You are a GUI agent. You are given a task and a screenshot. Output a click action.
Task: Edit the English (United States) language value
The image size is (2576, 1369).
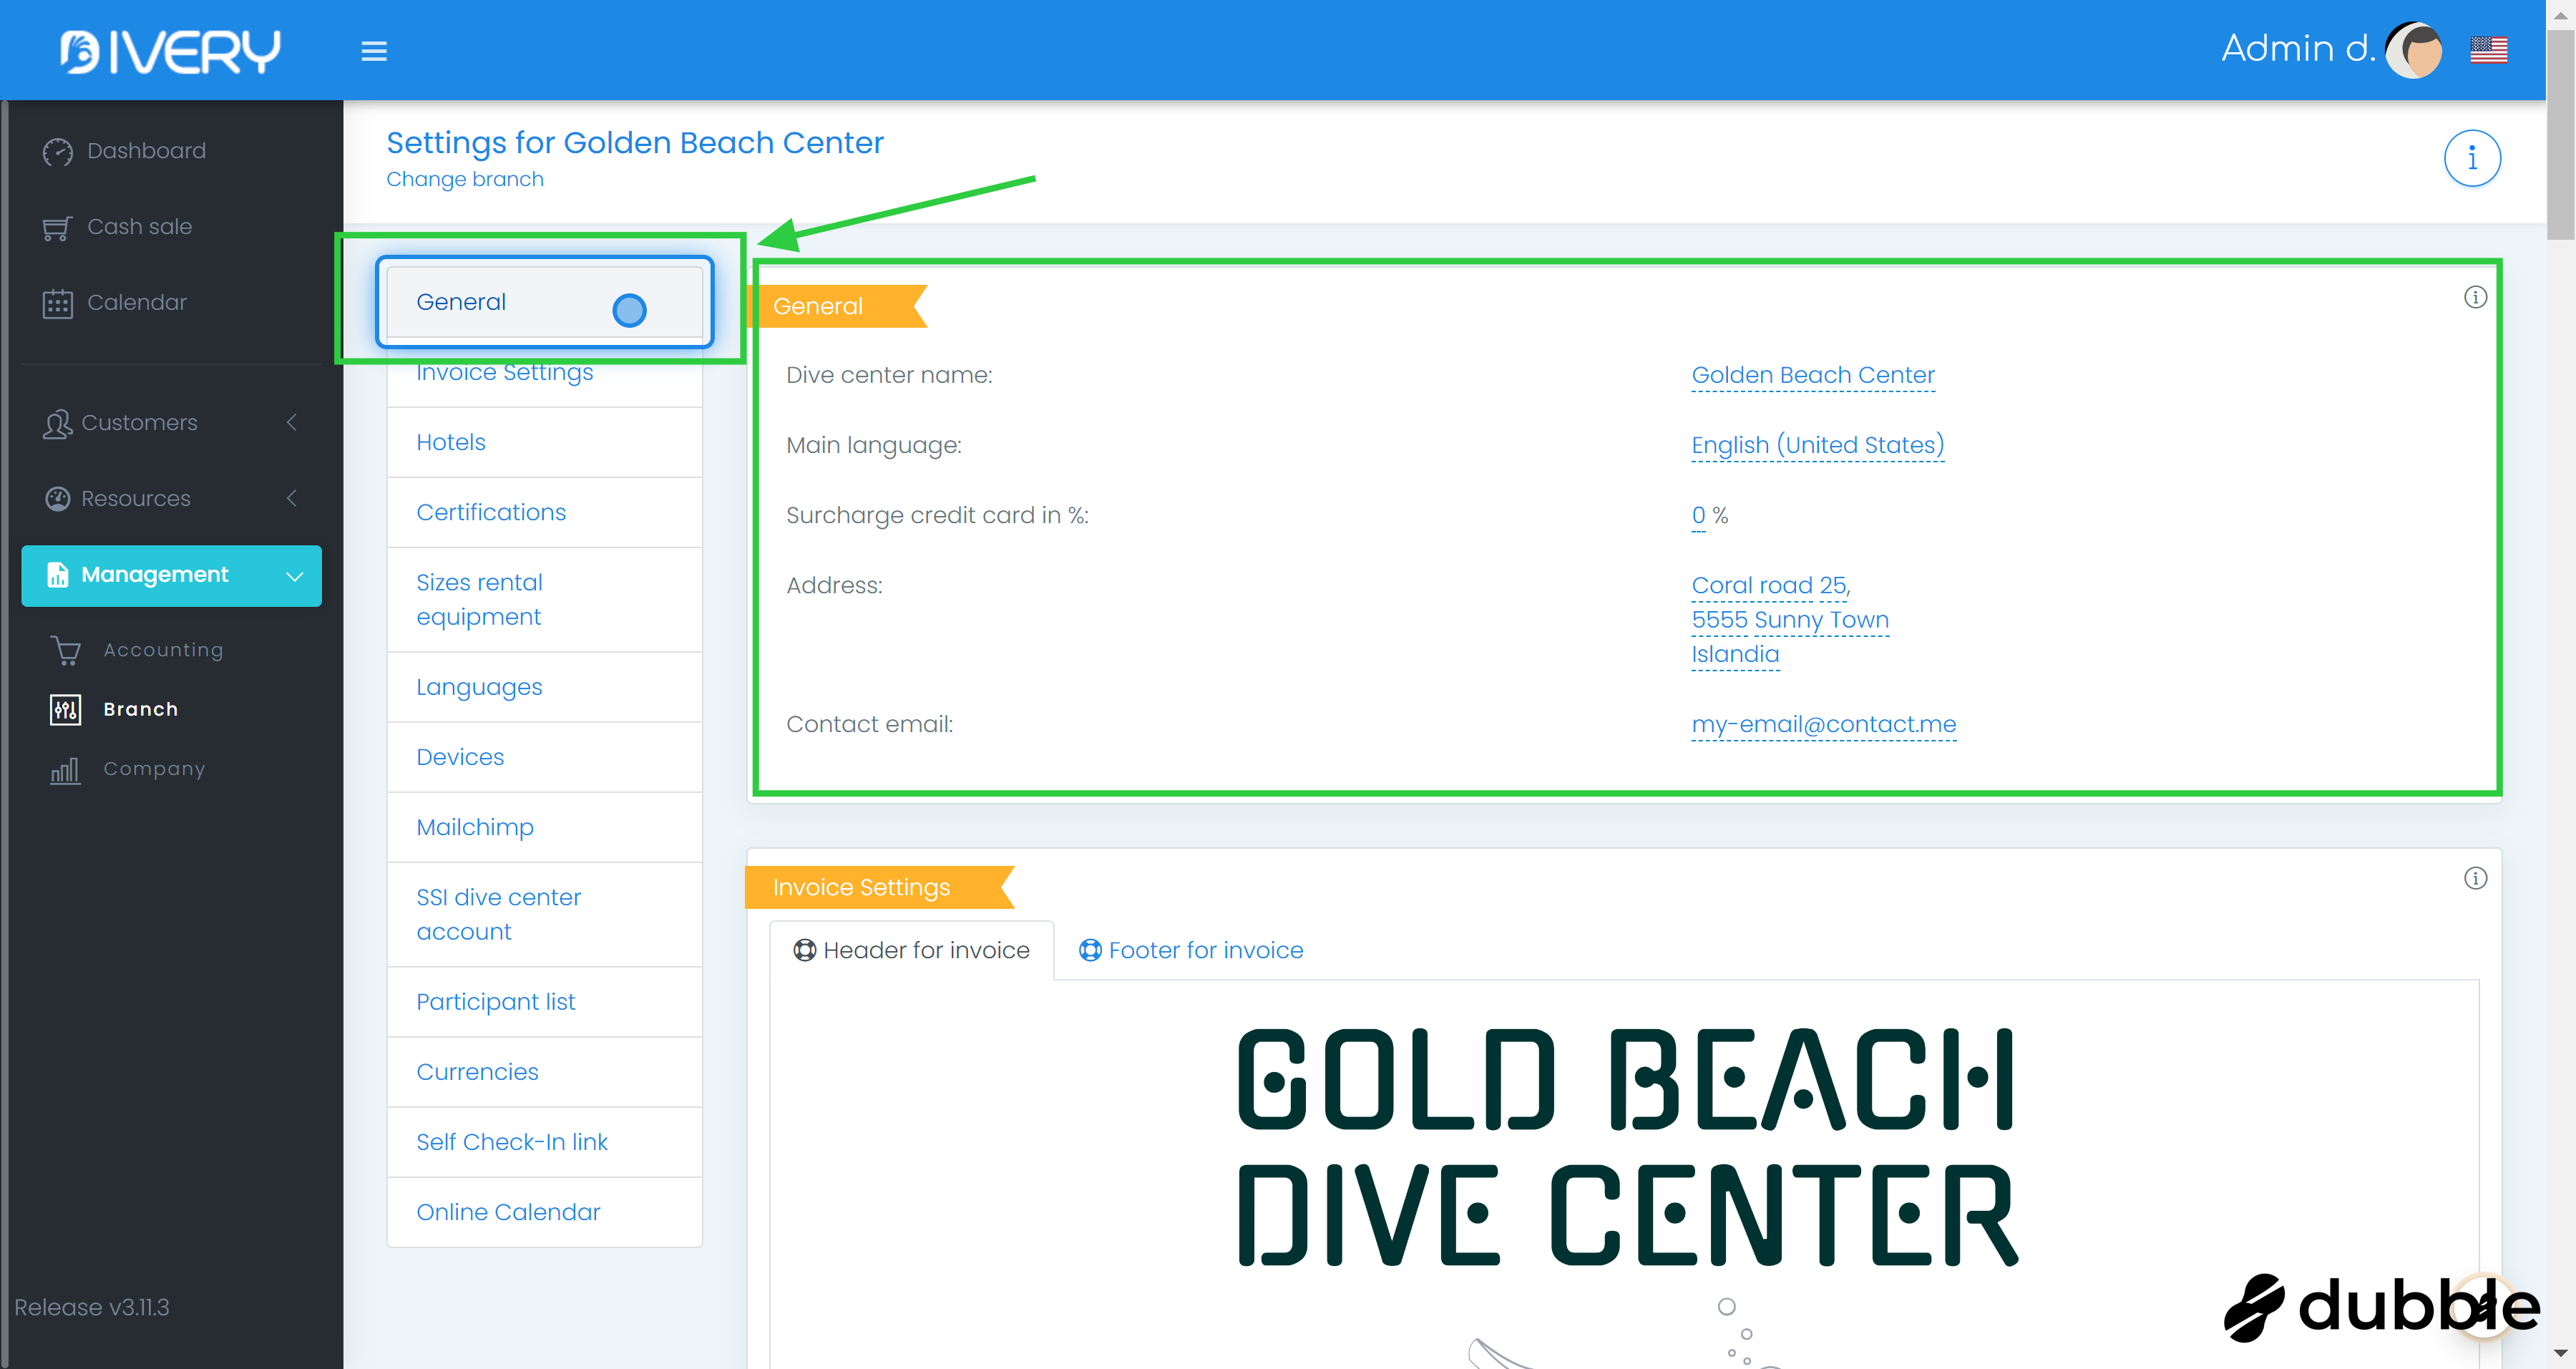click(x=1817, y=445)
